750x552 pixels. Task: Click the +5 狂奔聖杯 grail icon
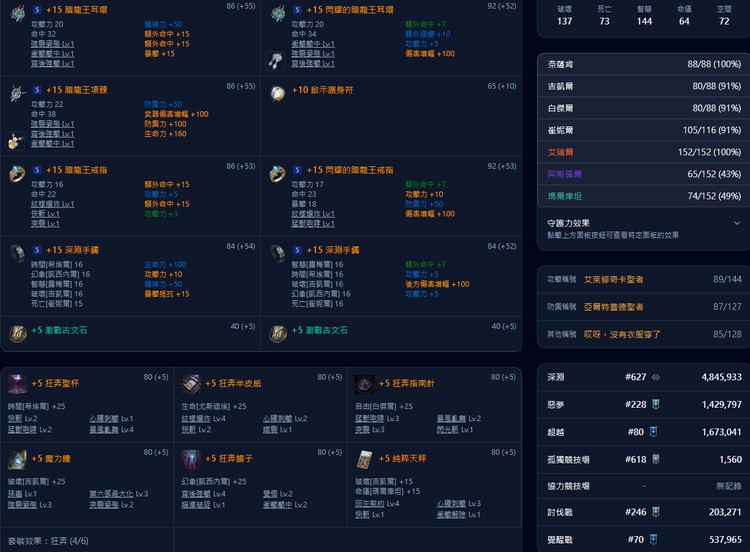point(17,384)
